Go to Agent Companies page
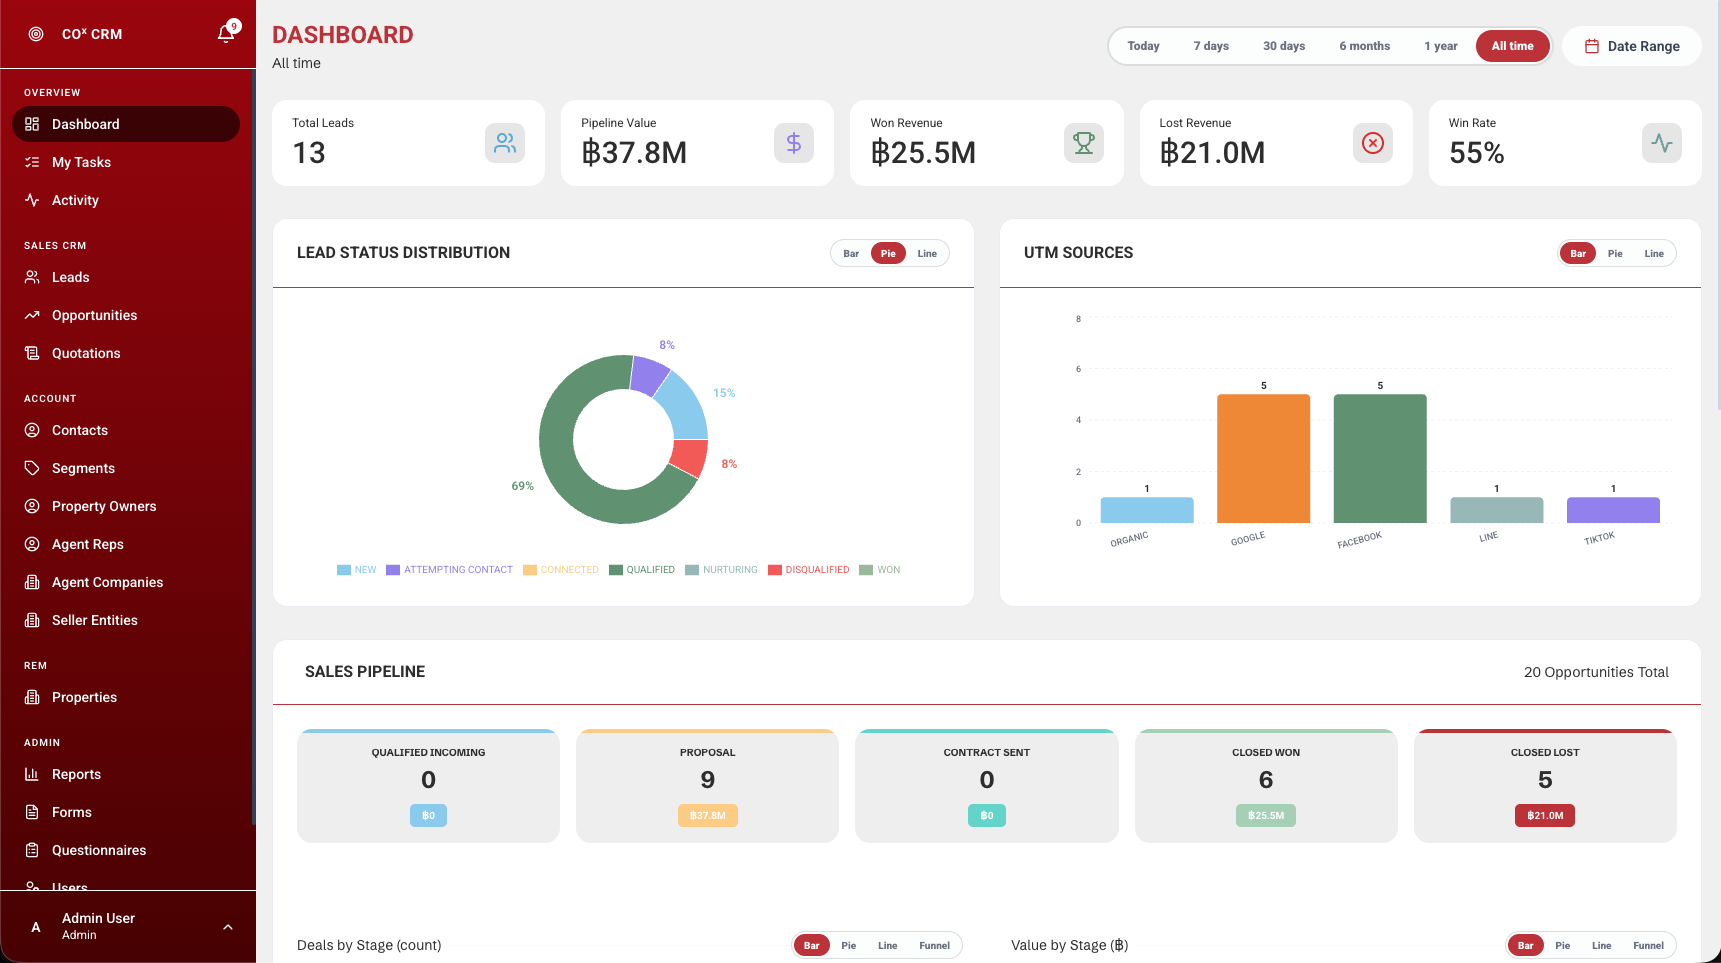Screen dimensions: 1721x963 click(126, 582)
